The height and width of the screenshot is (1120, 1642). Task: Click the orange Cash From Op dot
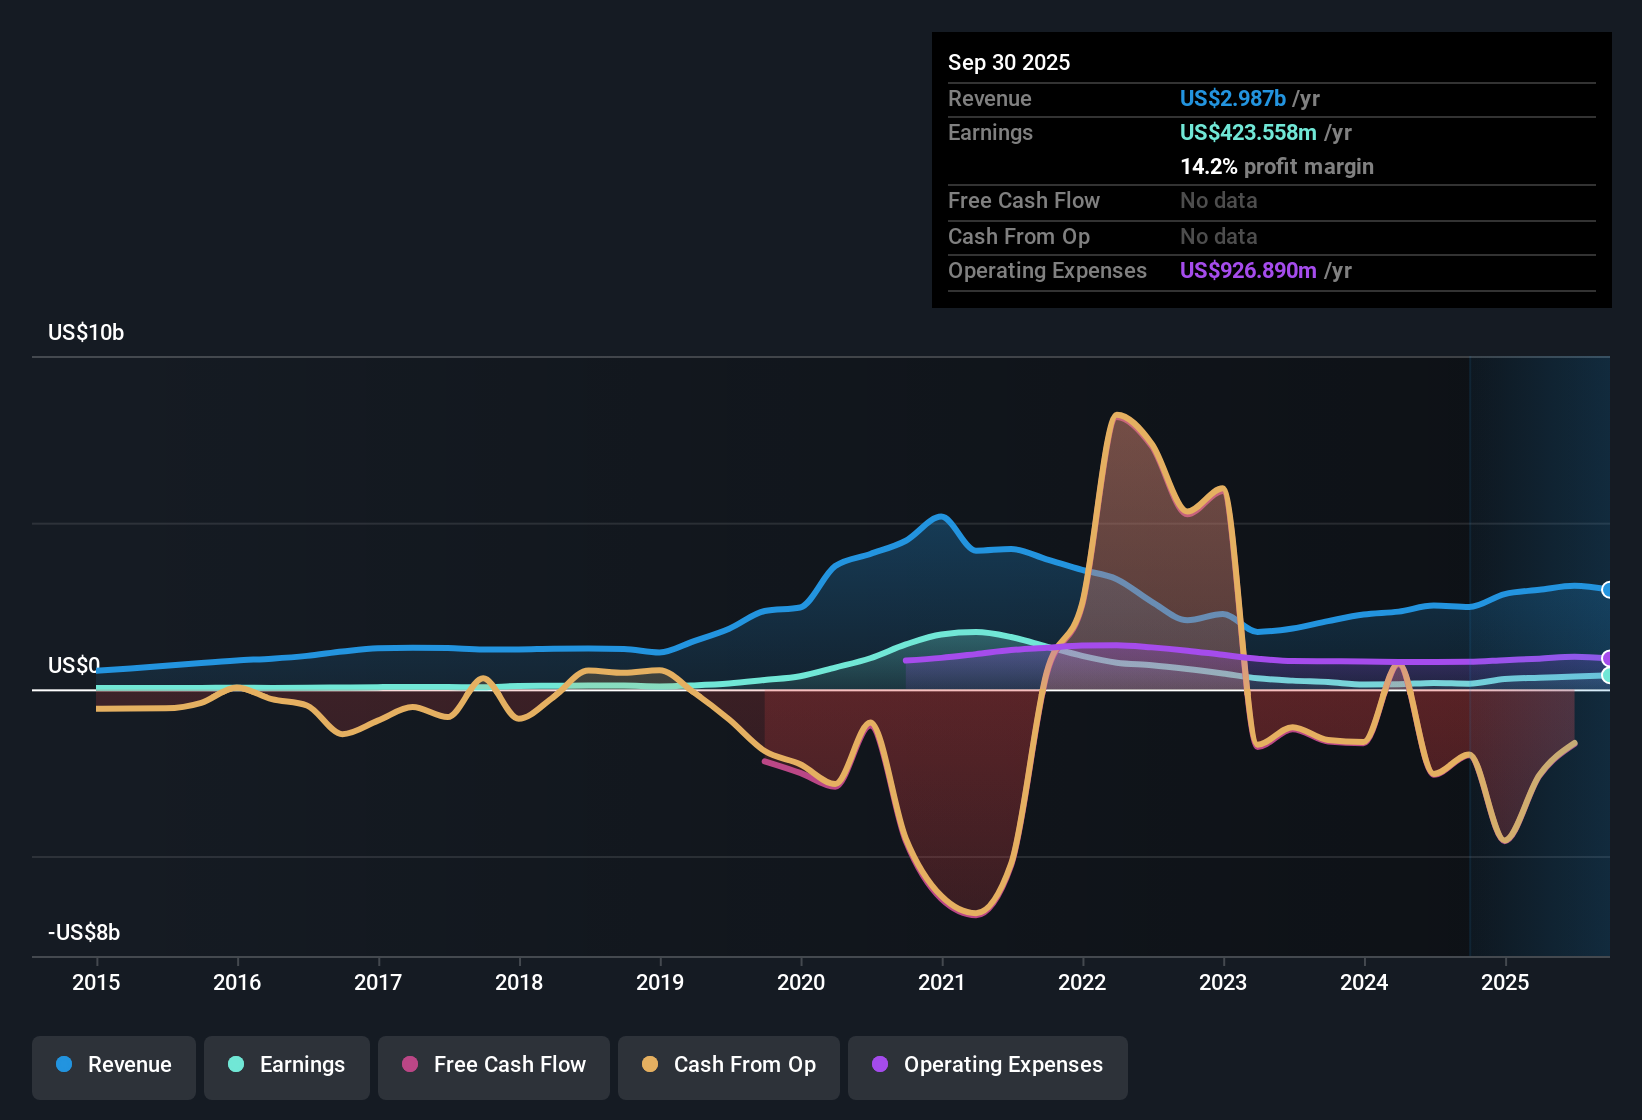coord(650,1065)
